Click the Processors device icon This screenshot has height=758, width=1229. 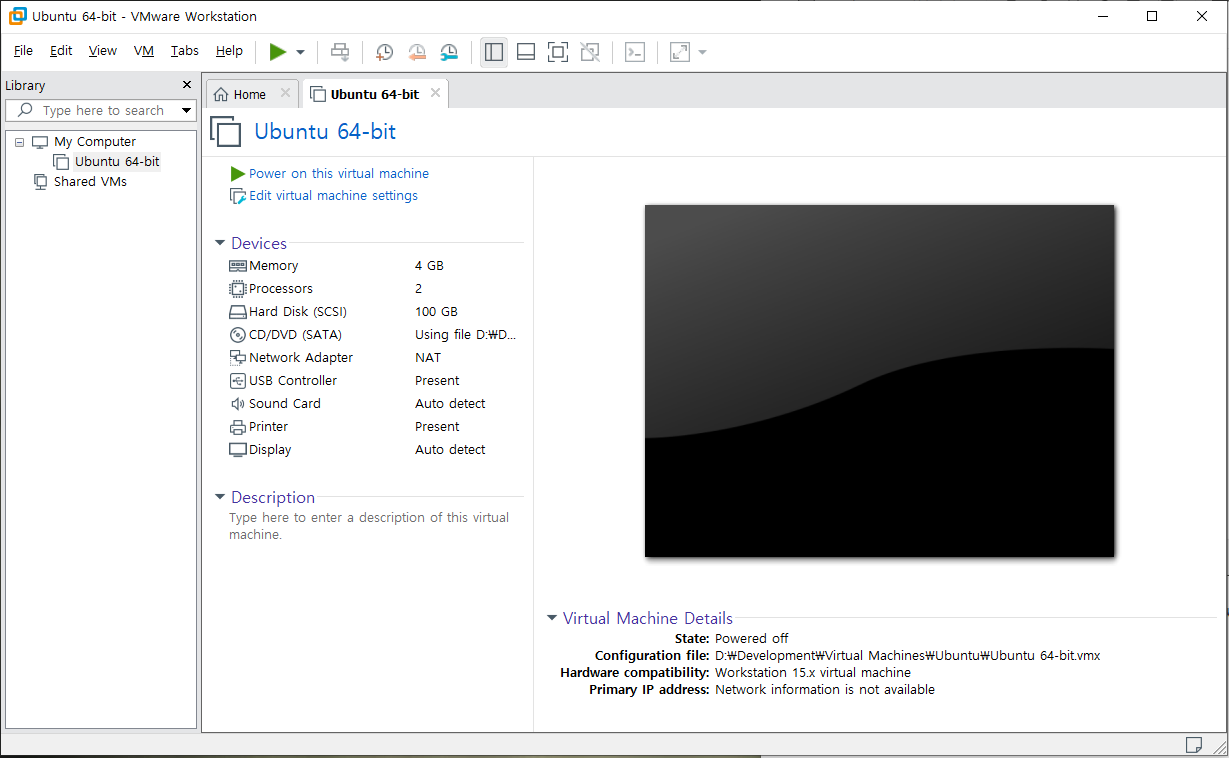[x=238, y=289]
